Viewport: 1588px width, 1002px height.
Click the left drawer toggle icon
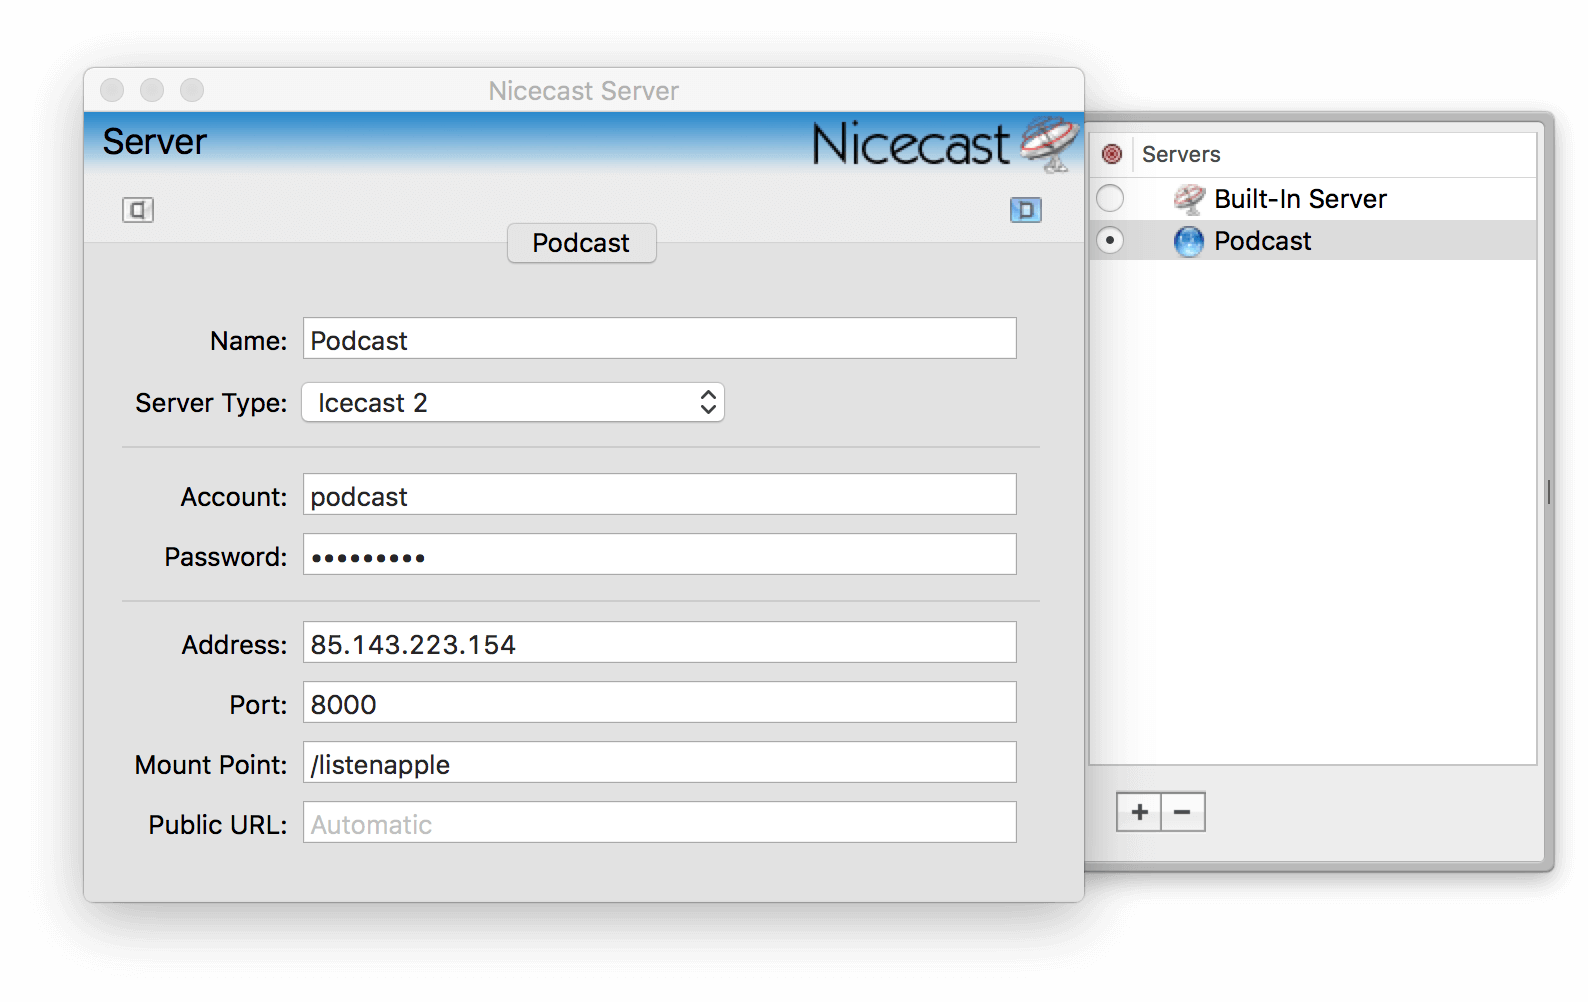click(138, 210)
